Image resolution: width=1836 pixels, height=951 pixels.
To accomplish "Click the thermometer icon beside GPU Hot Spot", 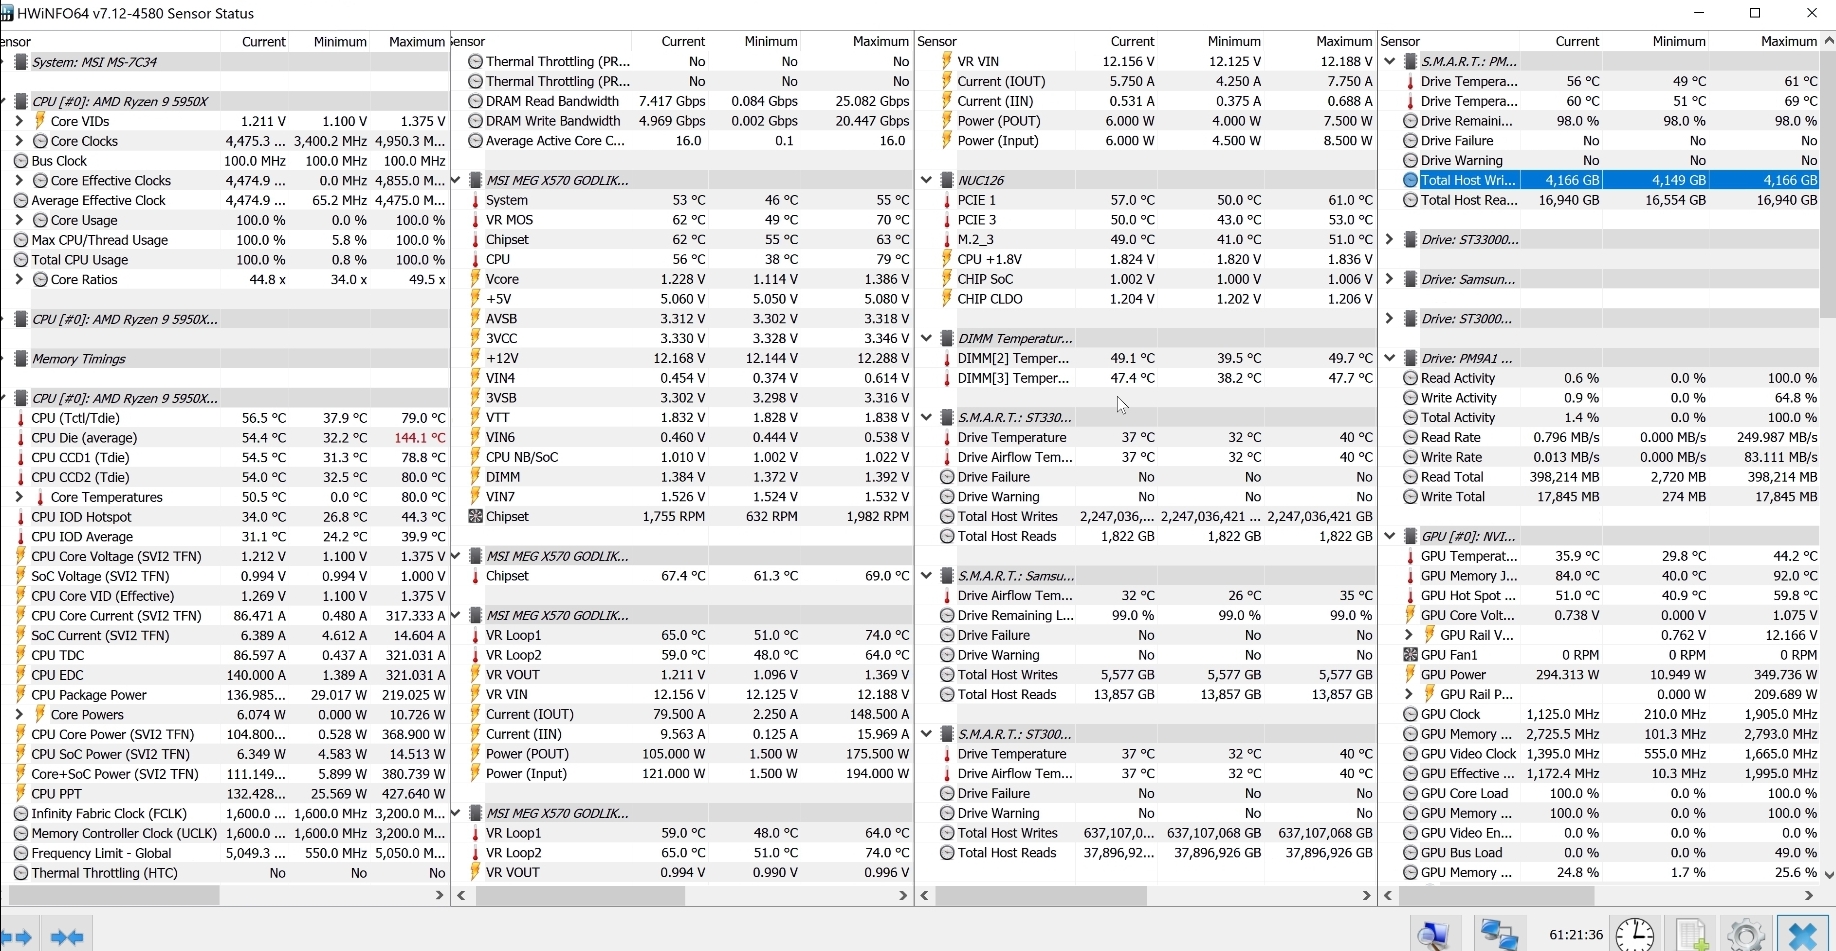I will click(1410, 596).
